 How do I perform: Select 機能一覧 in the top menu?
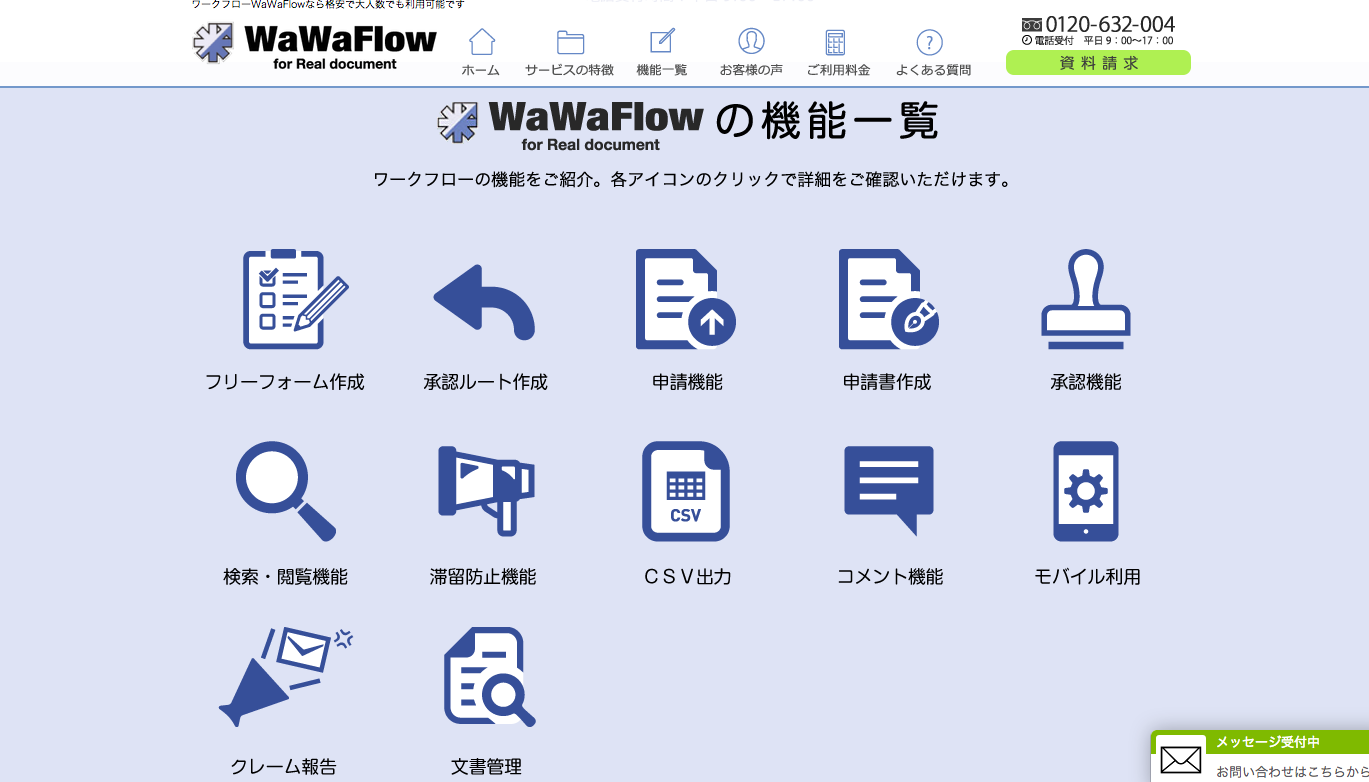[662, 52]
